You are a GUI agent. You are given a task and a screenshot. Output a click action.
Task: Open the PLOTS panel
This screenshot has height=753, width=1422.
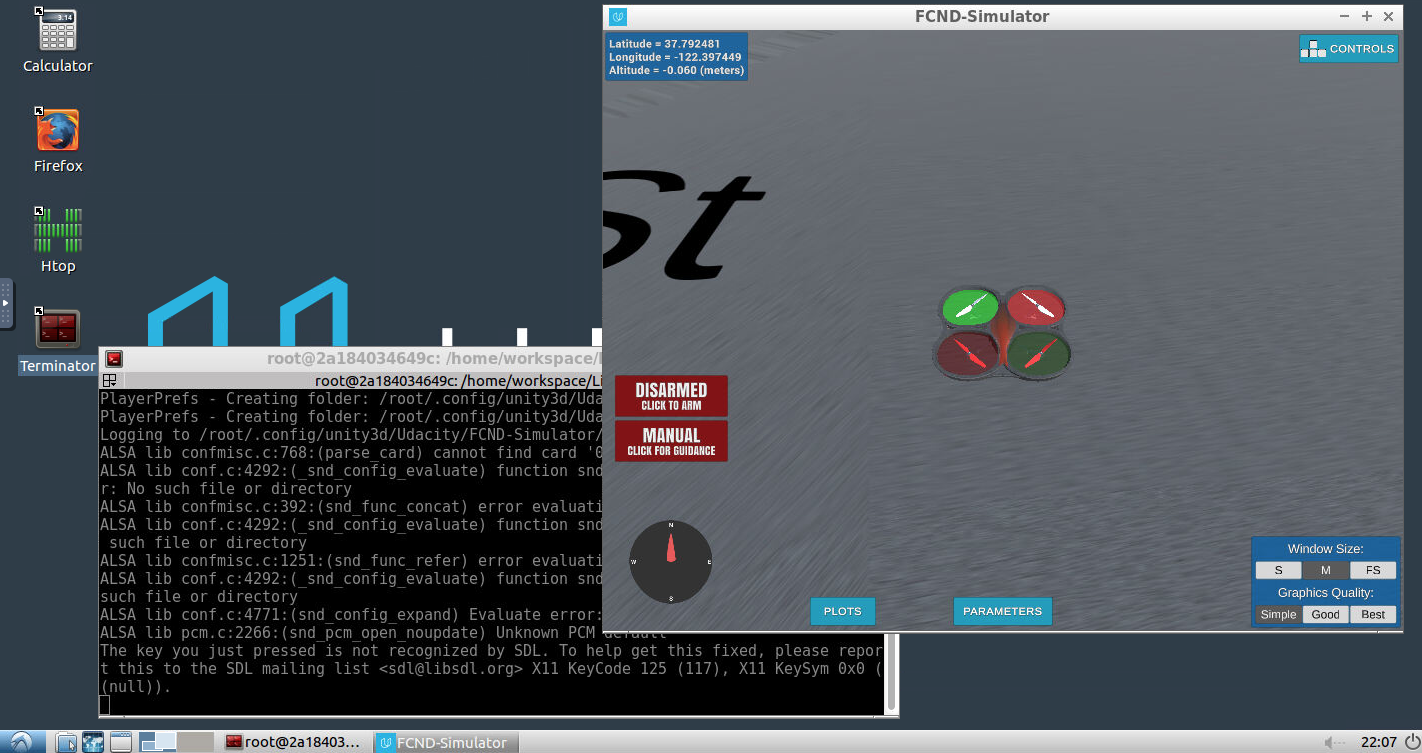[842, 611]
